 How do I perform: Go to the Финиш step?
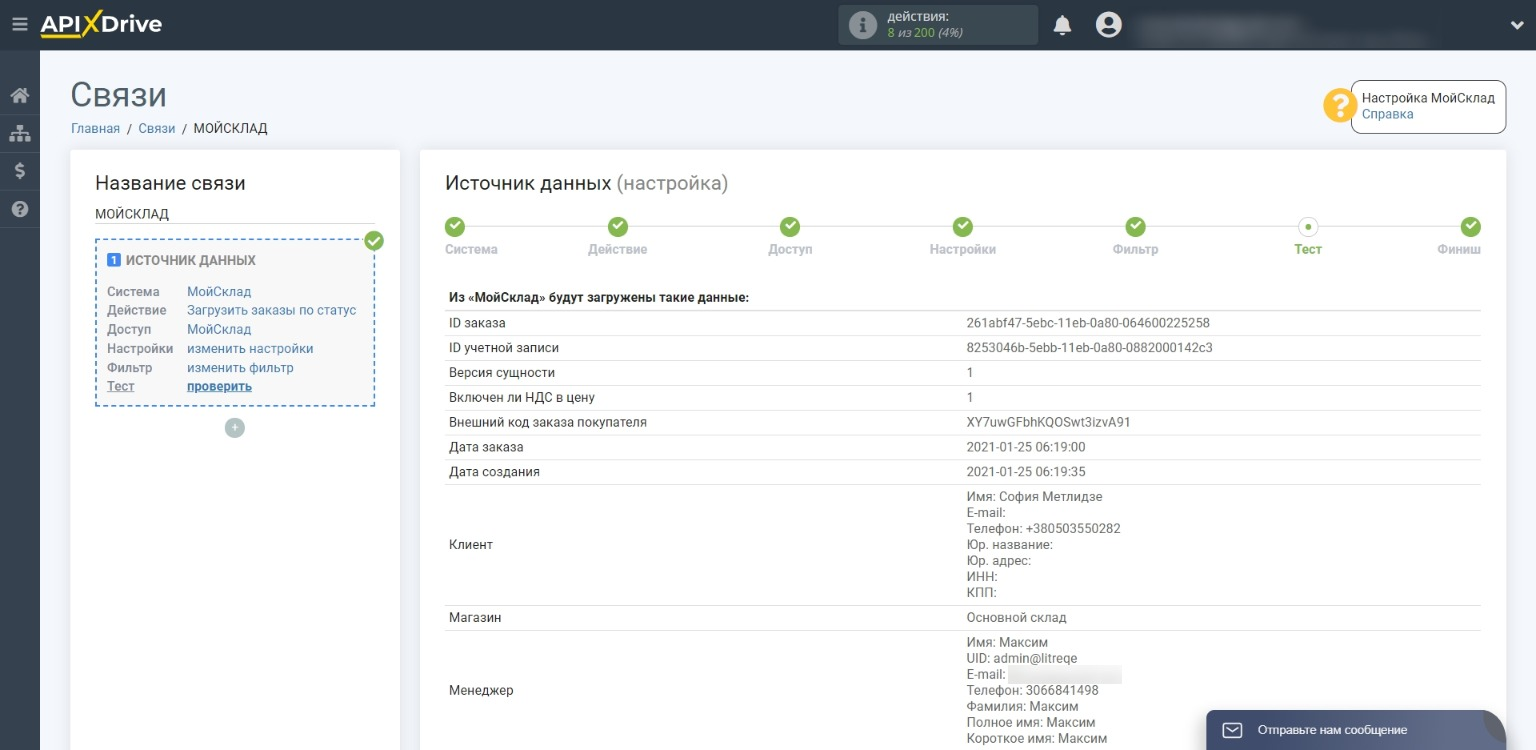(1470, 227)
